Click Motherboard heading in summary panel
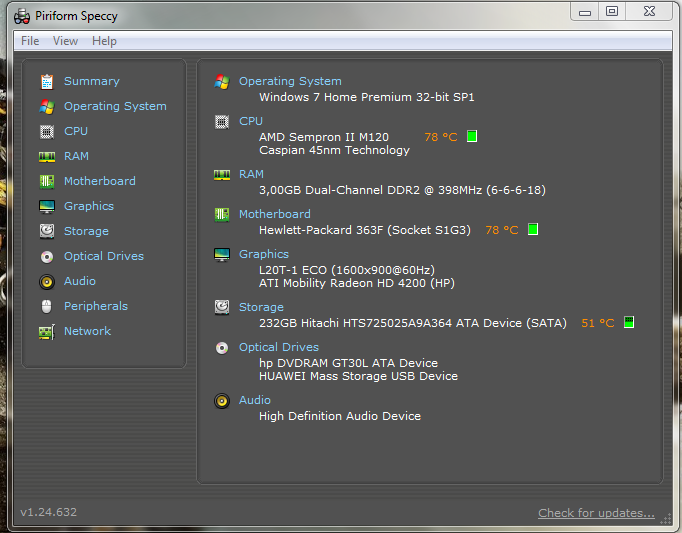Viewport: 682px width, 533px height. pyautogui.click(x=274, y=215)
